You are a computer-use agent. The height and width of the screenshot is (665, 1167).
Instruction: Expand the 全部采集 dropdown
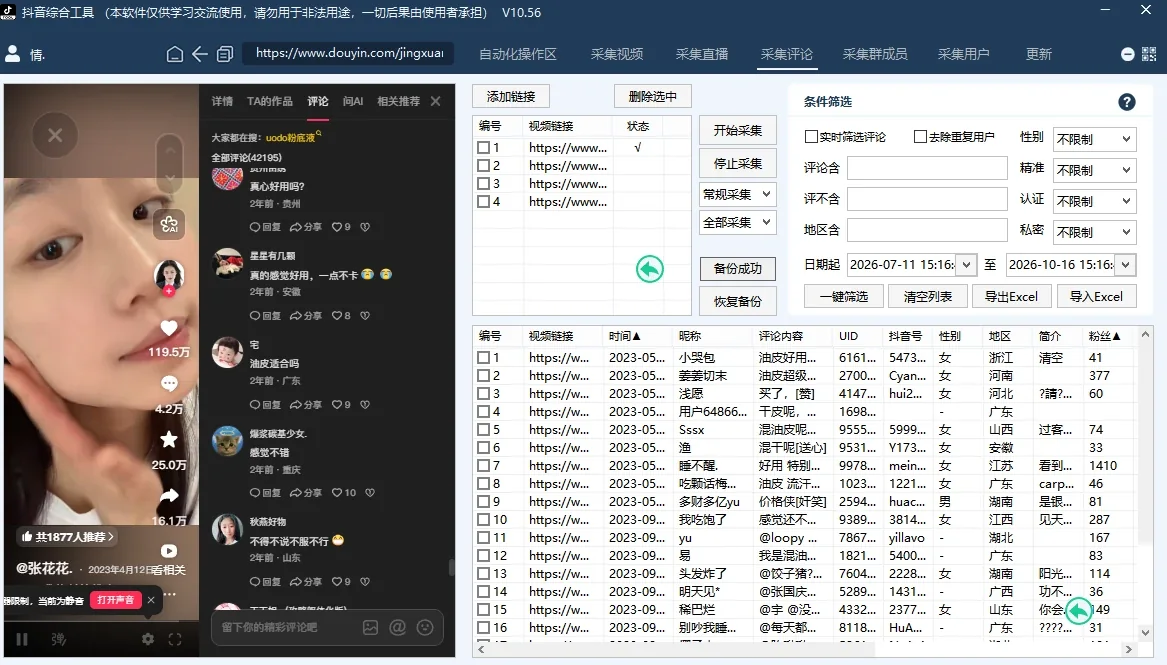point(738,222)
